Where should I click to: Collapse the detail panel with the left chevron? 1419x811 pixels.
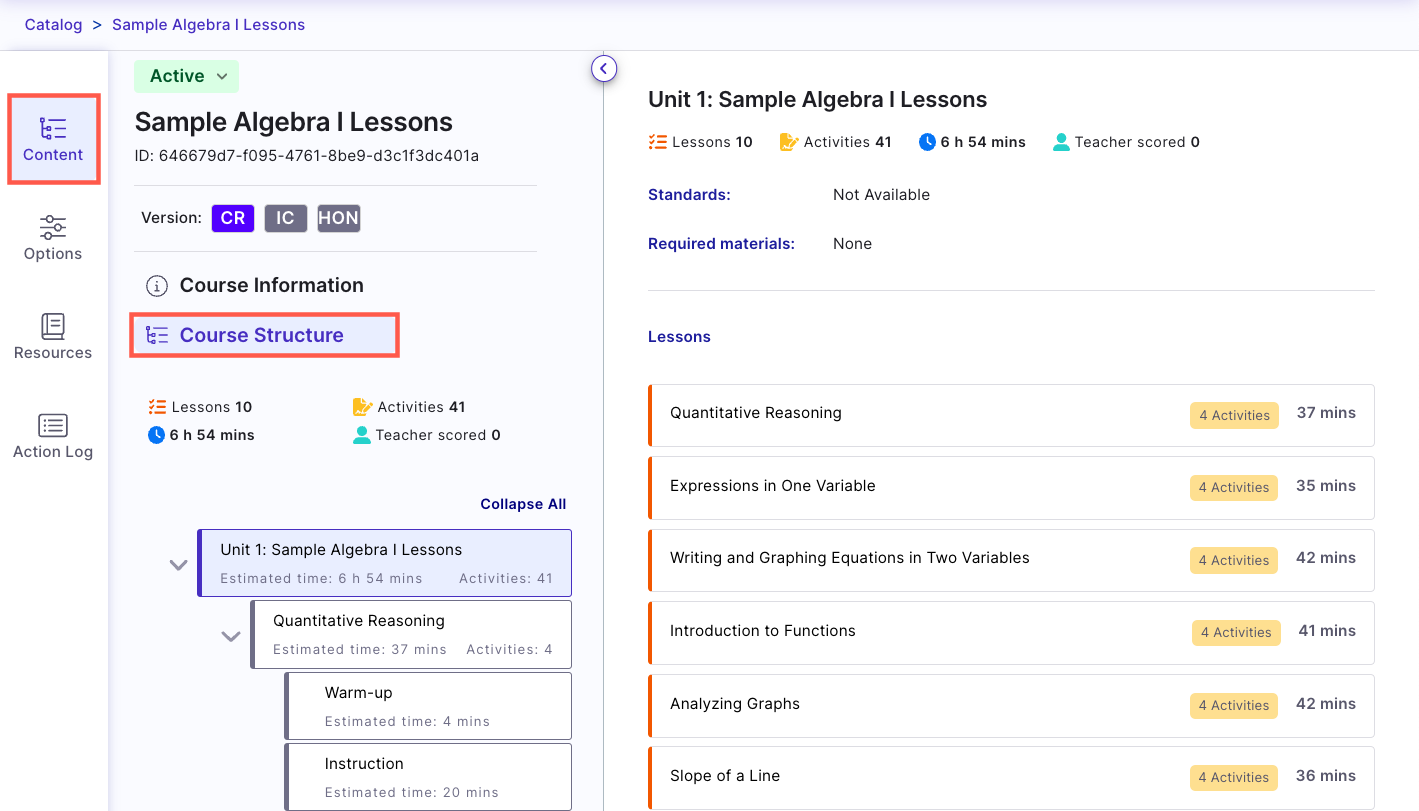point(604,68)
